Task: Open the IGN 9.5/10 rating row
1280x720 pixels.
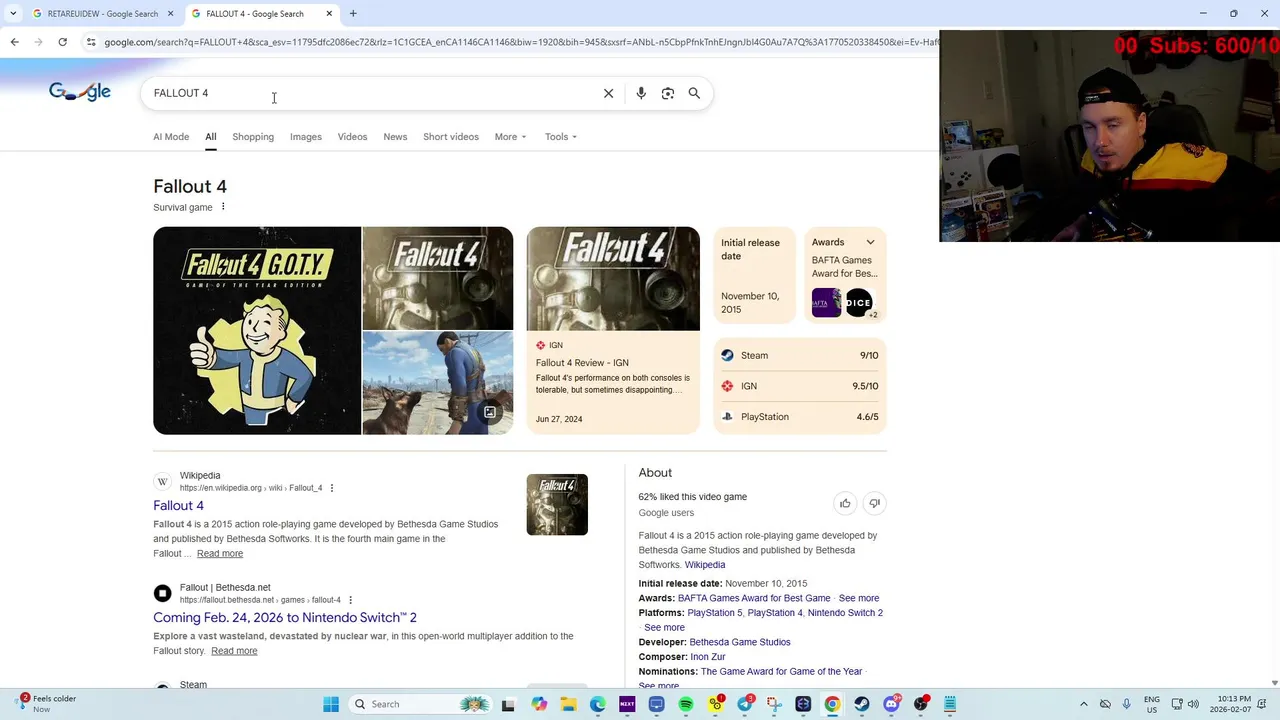Action: pyautogui.click(x=800, y=386)
